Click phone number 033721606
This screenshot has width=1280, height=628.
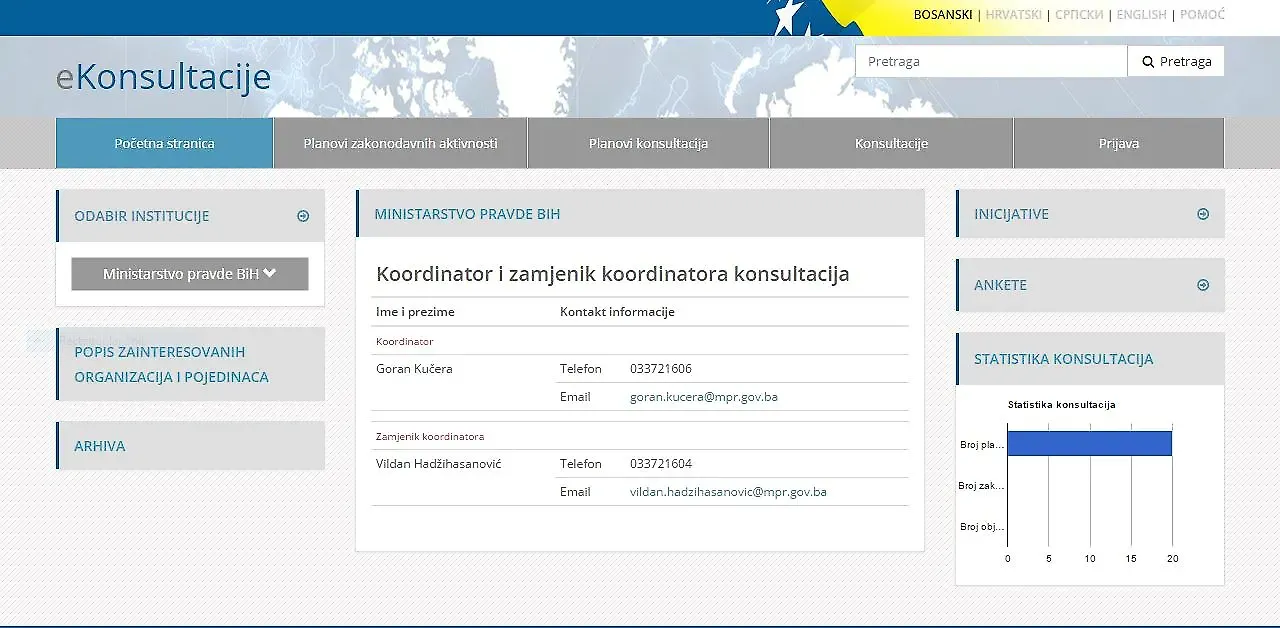coord(661,369)
